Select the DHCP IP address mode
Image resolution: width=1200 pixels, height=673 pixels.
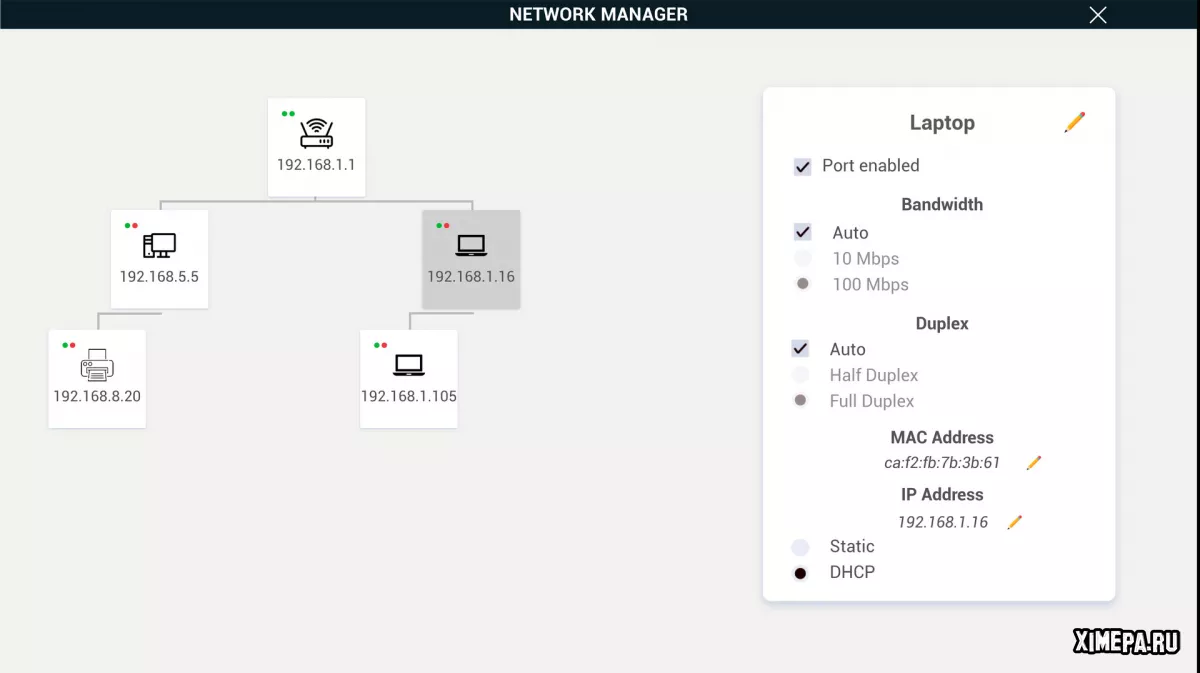(800, 573)
